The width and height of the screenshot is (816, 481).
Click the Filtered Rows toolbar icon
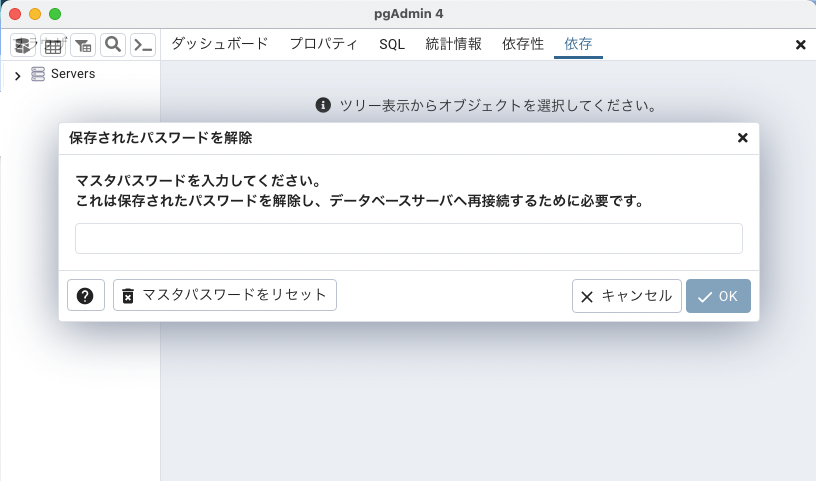click(83, 45)
